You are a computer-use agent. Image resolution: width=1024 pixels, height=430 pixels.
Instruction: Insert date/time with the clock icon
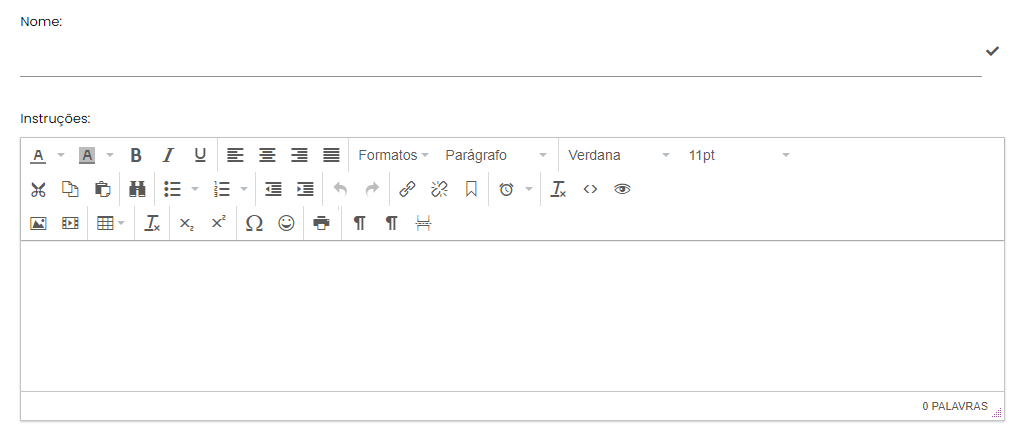coord(506,190)
